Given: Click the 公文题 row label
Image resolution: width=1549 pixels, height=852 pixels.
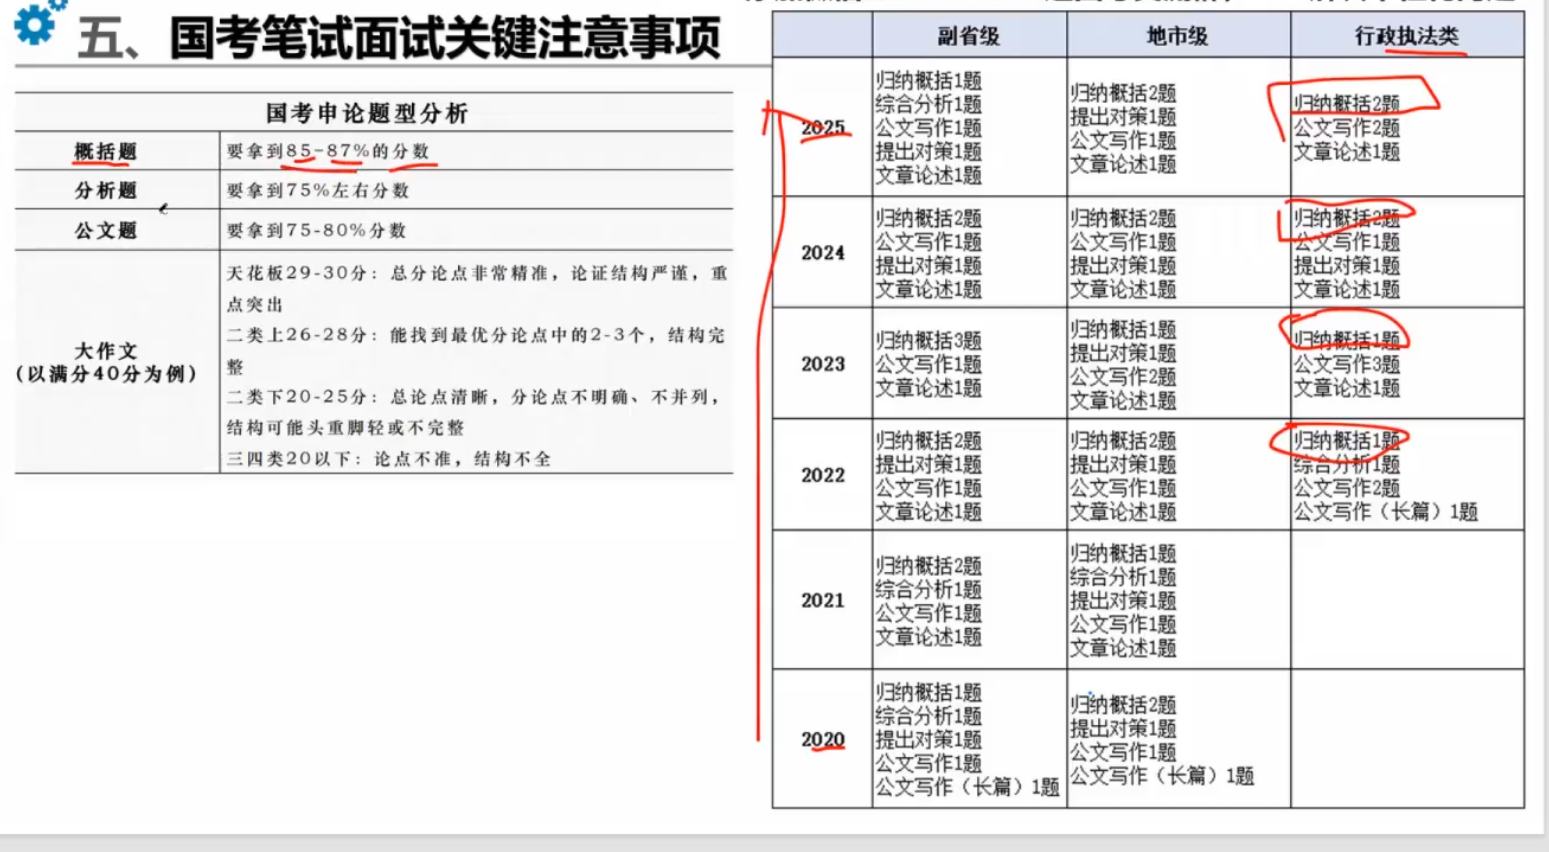Looking at the screenshot, I should (105, 230).
